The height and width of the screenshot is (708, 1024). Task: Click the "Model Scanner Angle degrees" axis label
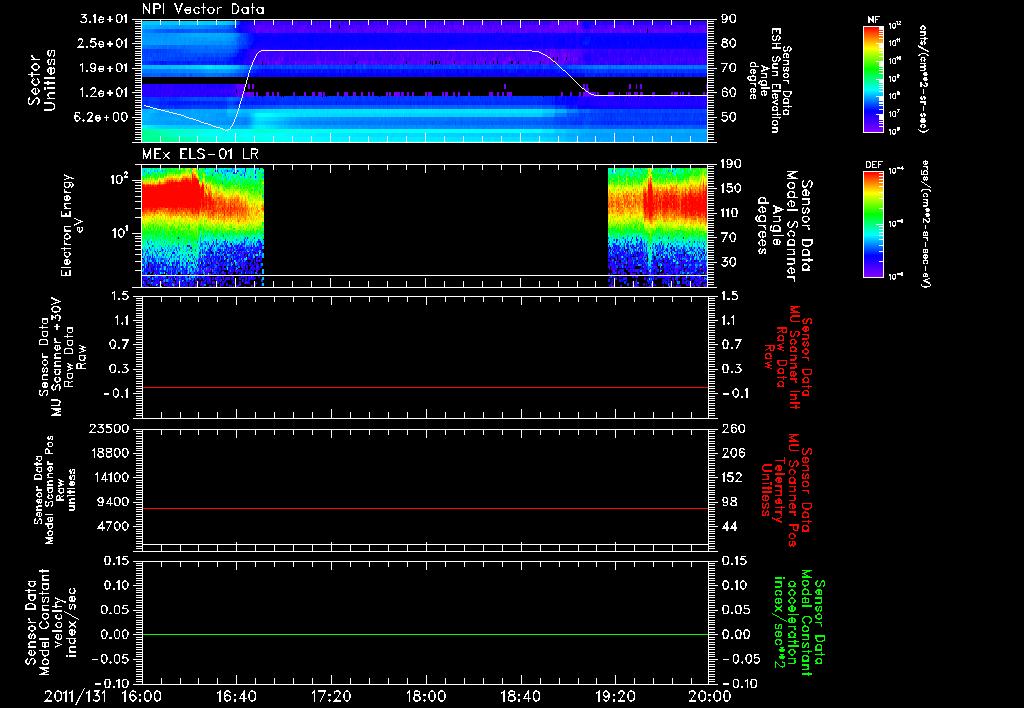(x=784, y=226)
